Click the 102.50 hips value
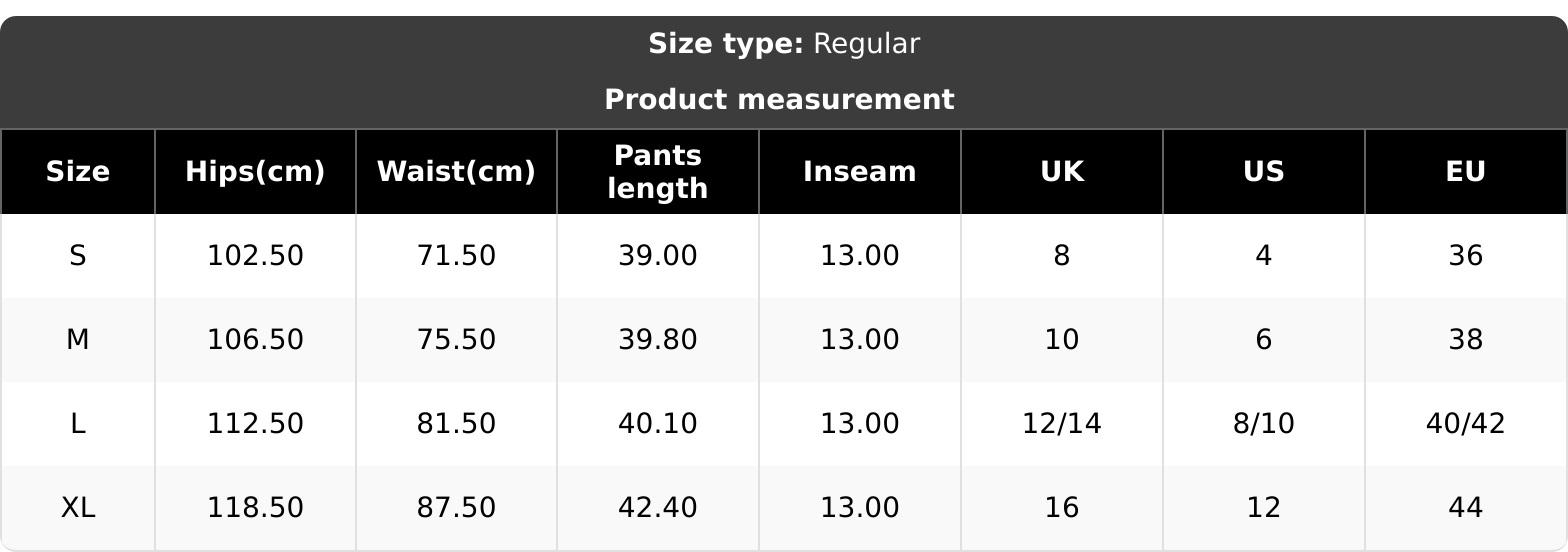The image size is (1568, 552). 255,256
